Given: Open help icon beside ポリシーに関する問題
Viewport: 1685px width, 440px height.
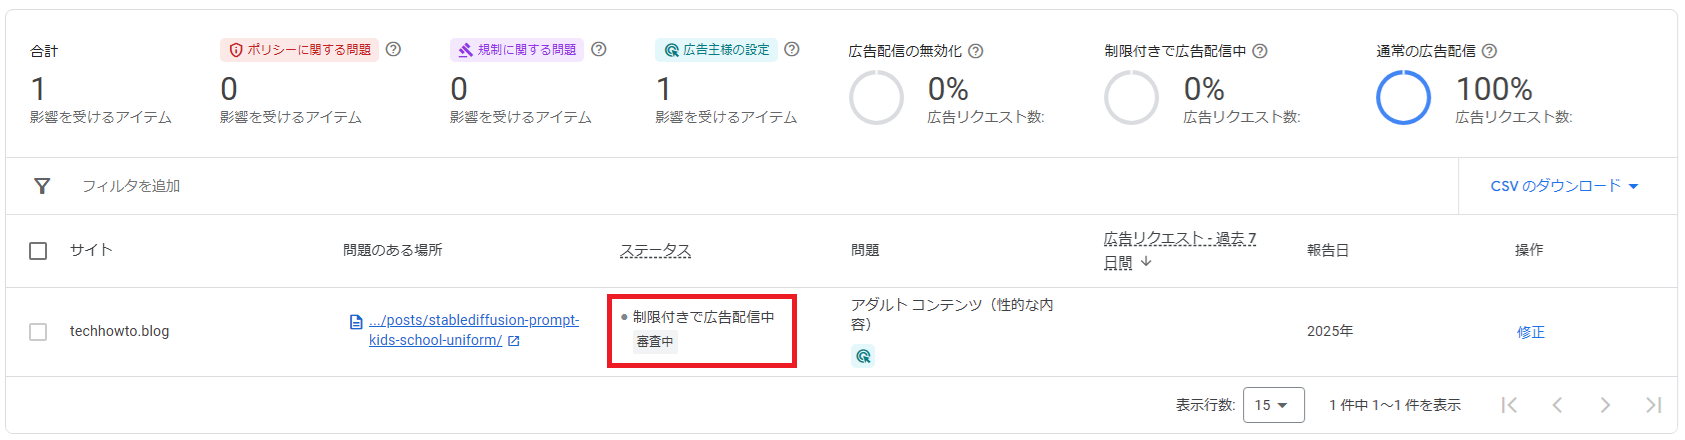Looking at the screenshot, I should click(394, 49).
